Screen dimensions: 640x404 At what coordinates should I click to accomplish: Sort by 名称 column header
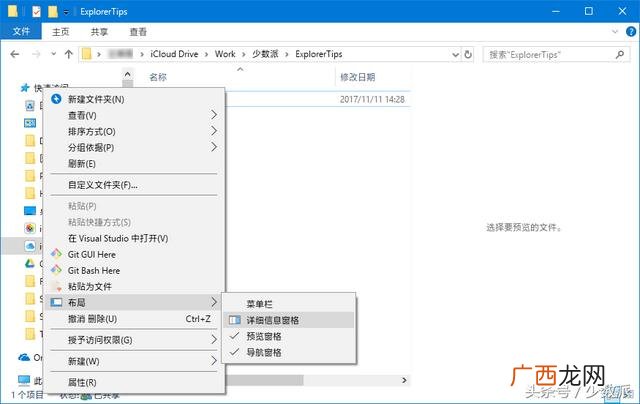point(158,77)
